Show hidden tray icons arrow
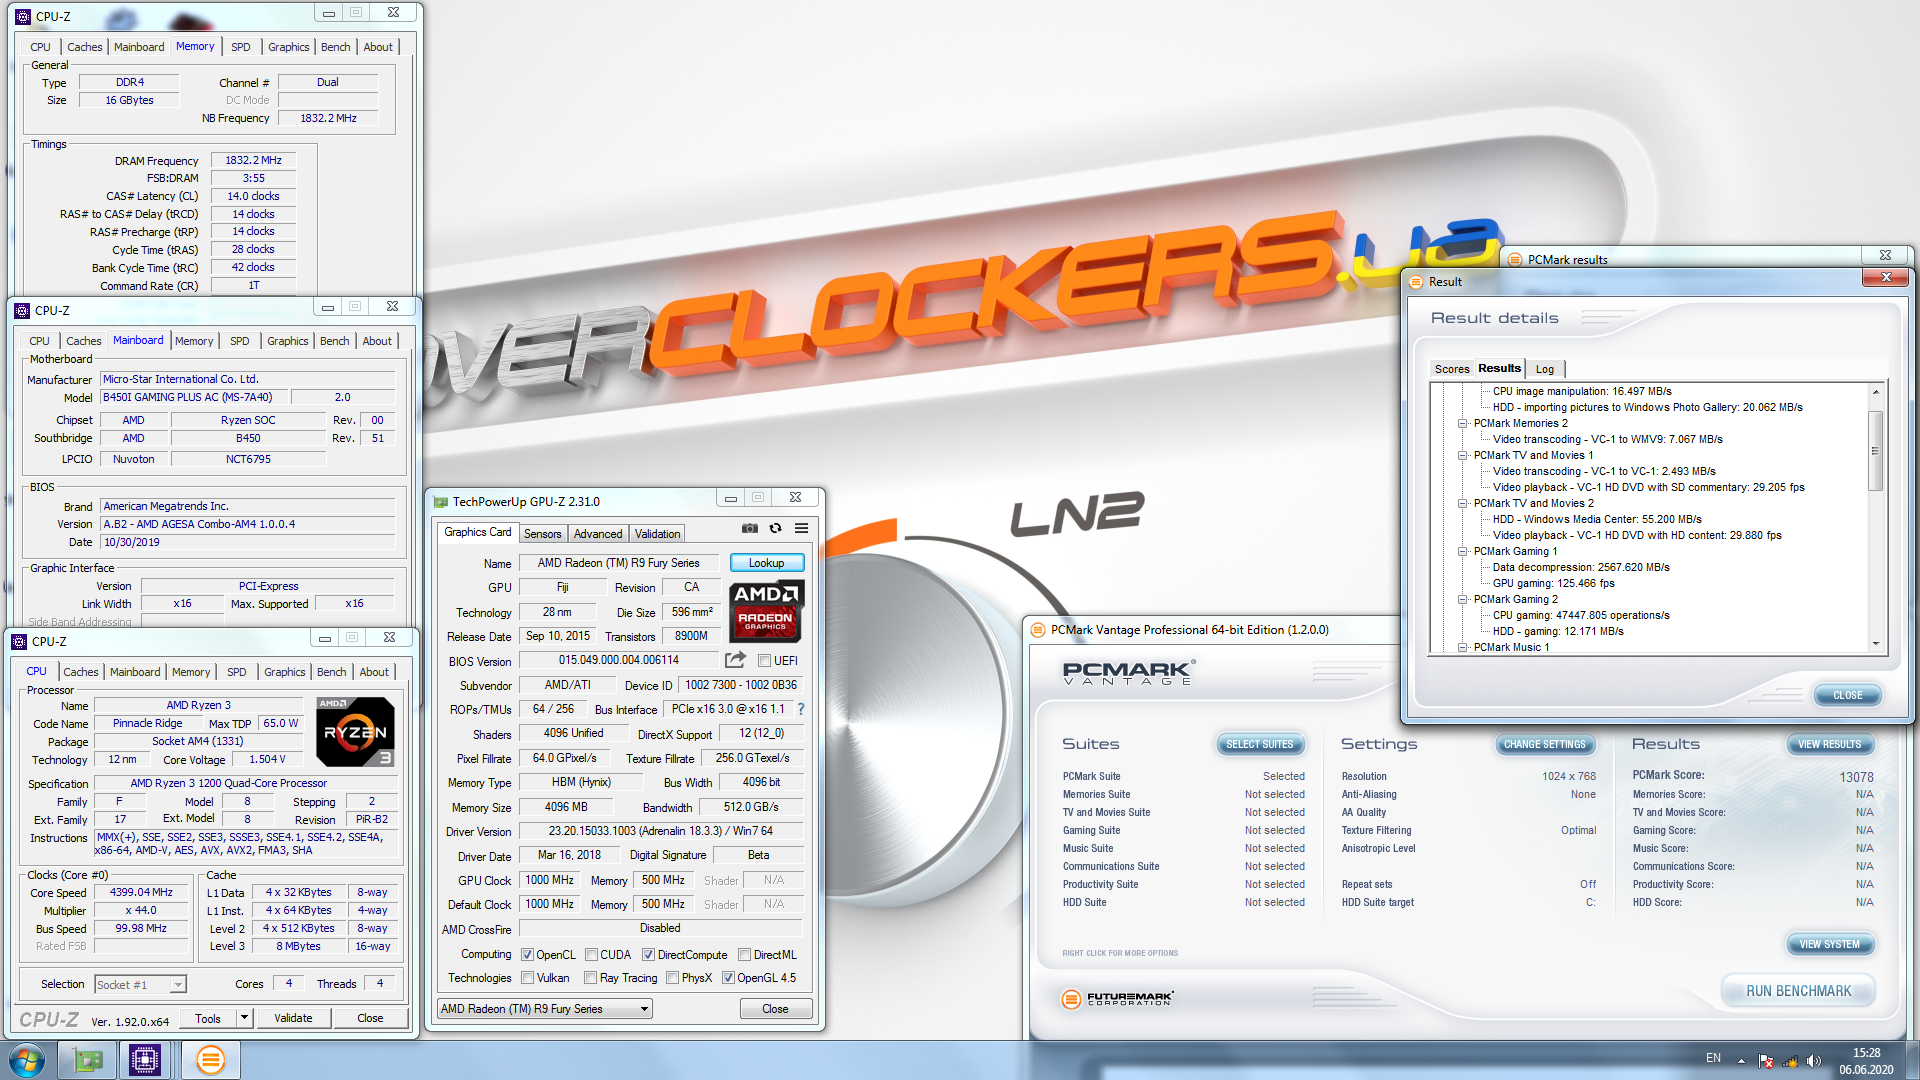 pyautogui.click(x=1741, y=1061)
